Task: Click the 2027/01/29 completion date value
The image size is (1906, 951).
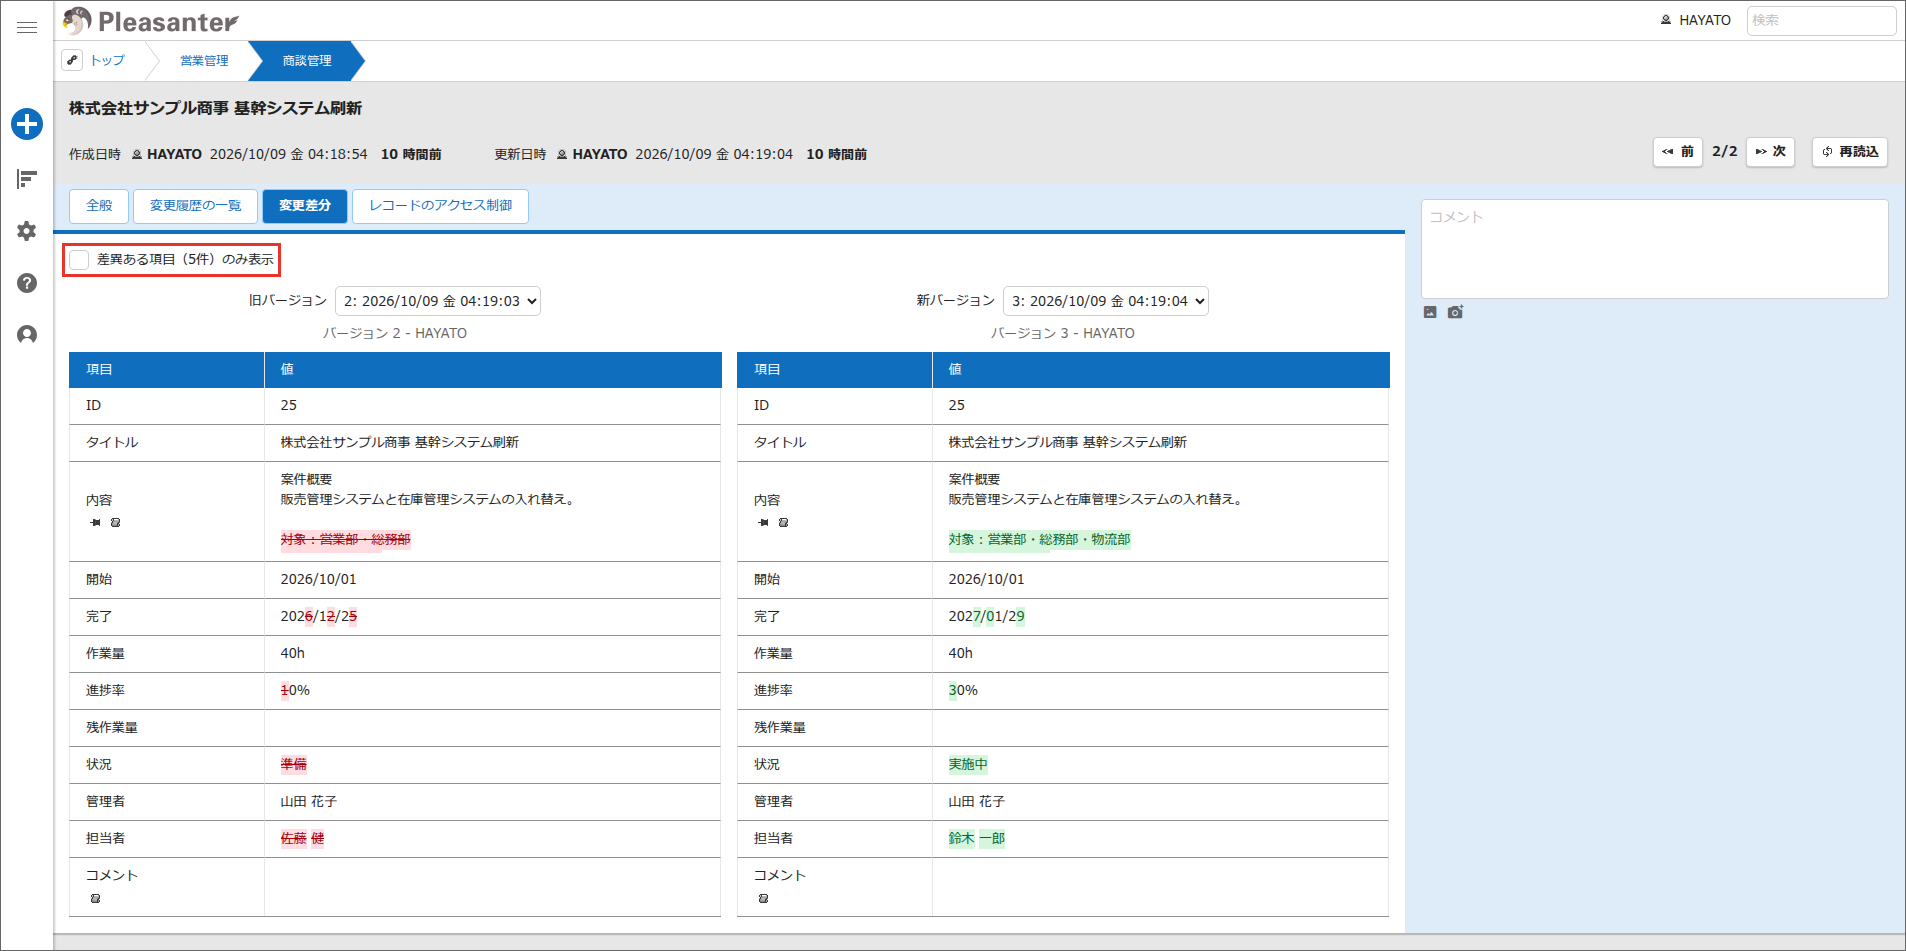Action: [987, 617]
